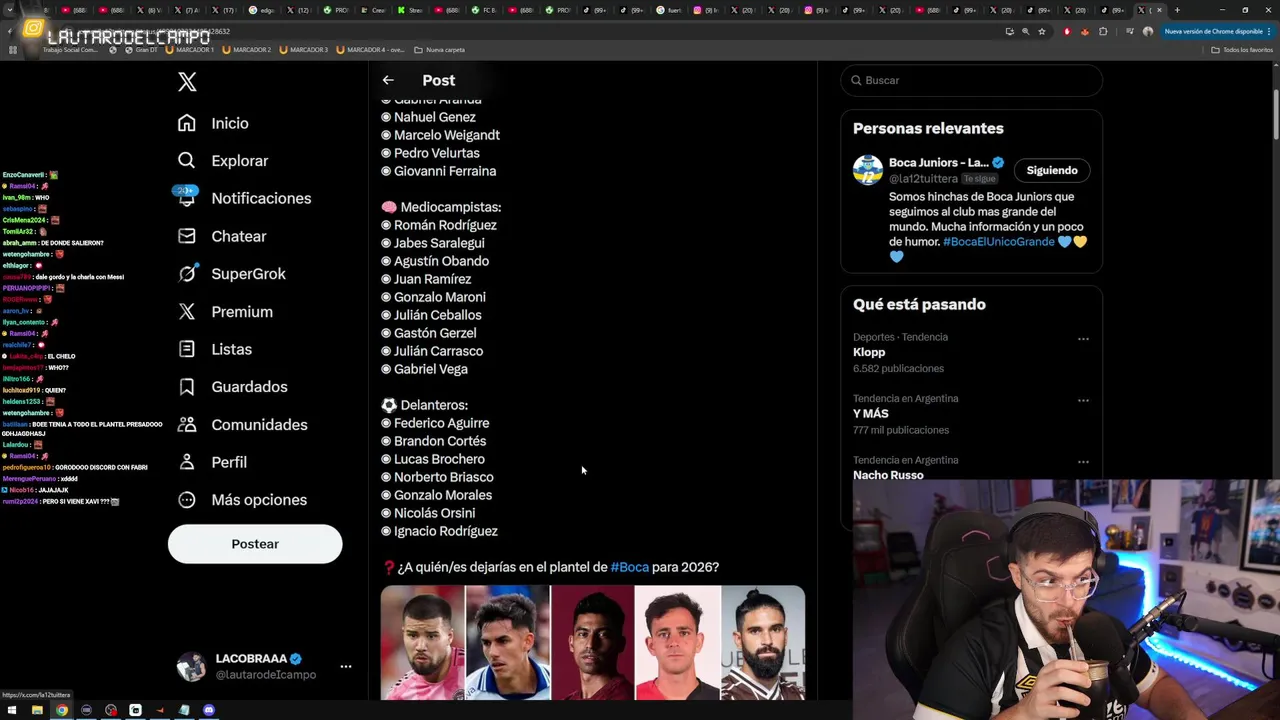Open #Boca hashtag link

pyautogui.click(x=630, y=567)
